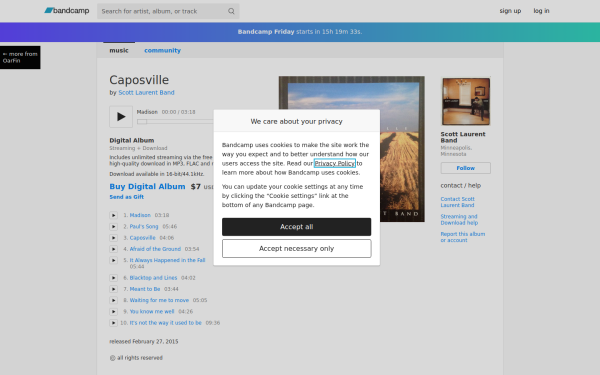Click the Privacy Policy link
600x375 pixels.
[335, 163]
